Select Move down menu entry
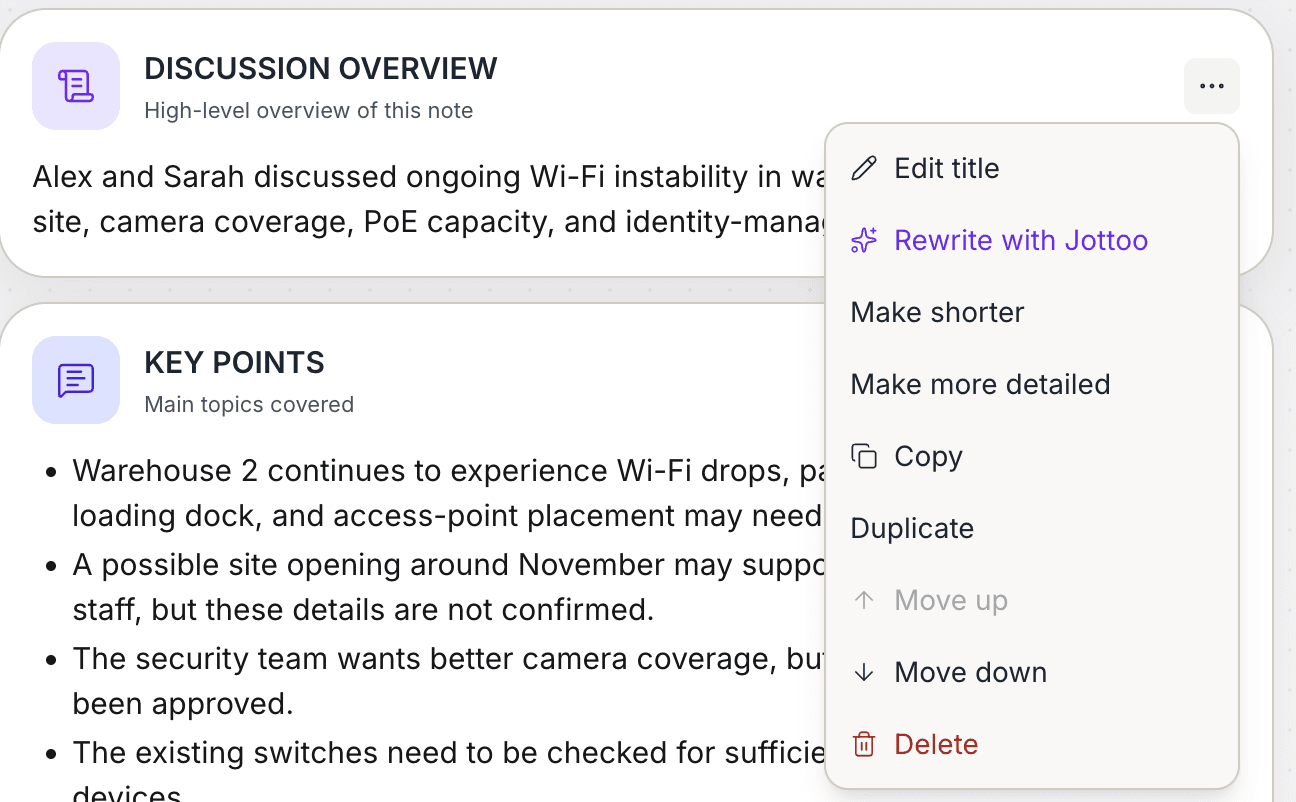This screenshot has width=1296, height=802. pos(1032,672)
